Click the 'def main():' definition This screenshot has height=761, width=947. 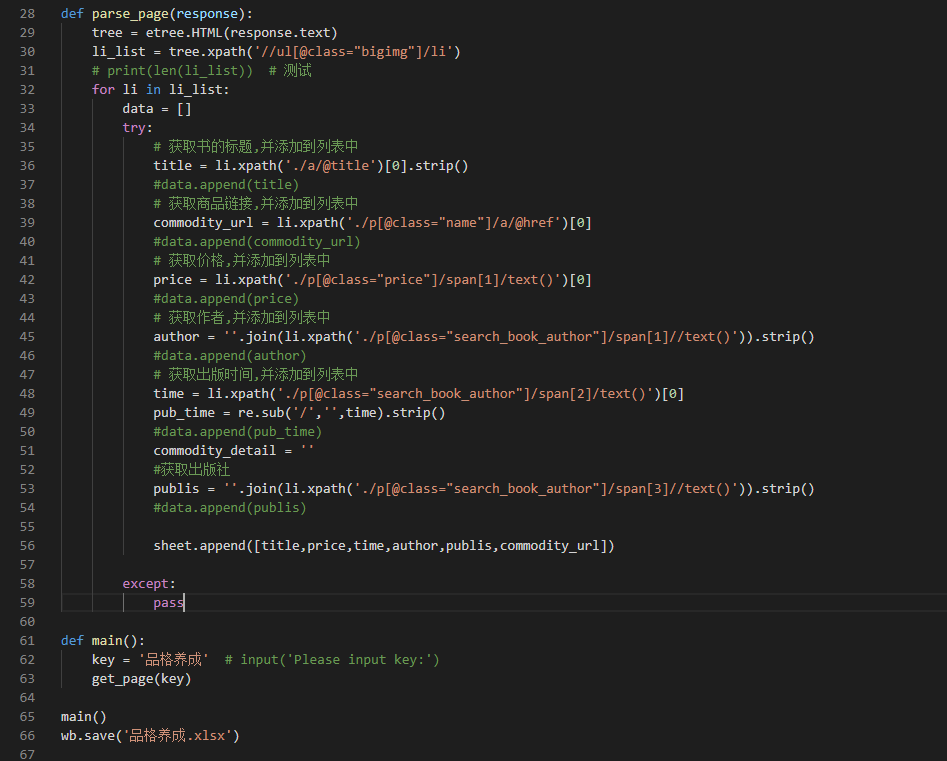point(103,641)
